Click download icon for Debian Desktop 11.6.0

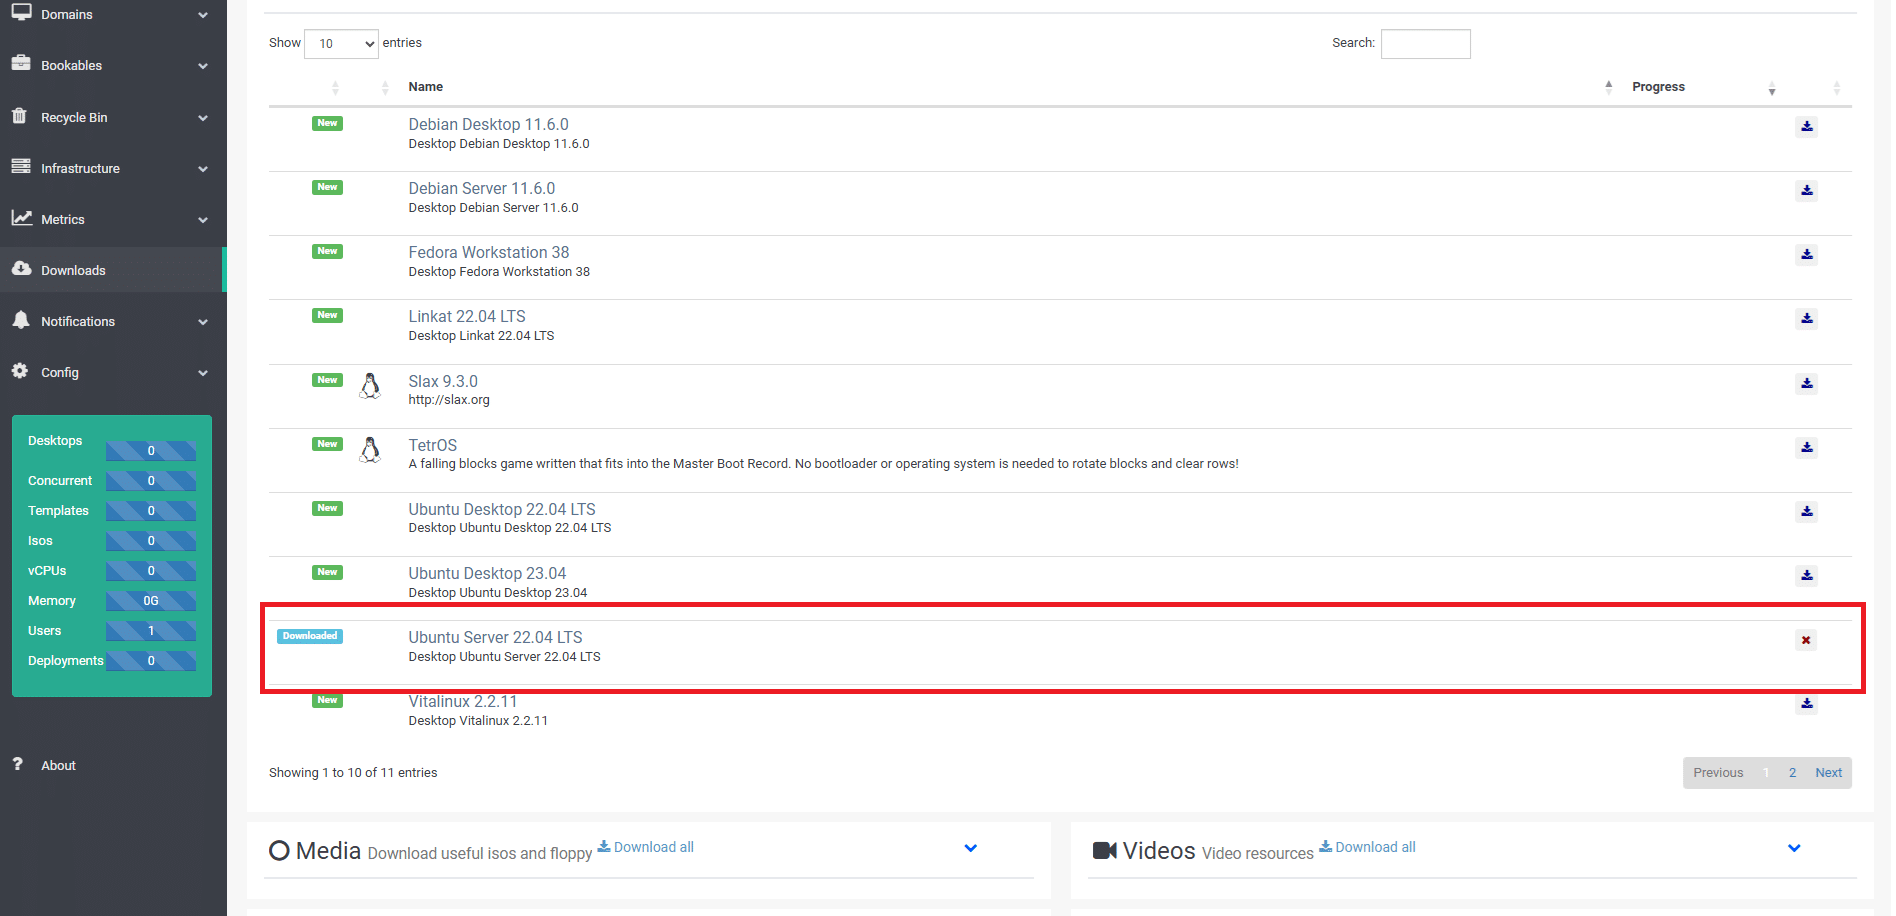pyautogui.click(x=1806, y=127)
